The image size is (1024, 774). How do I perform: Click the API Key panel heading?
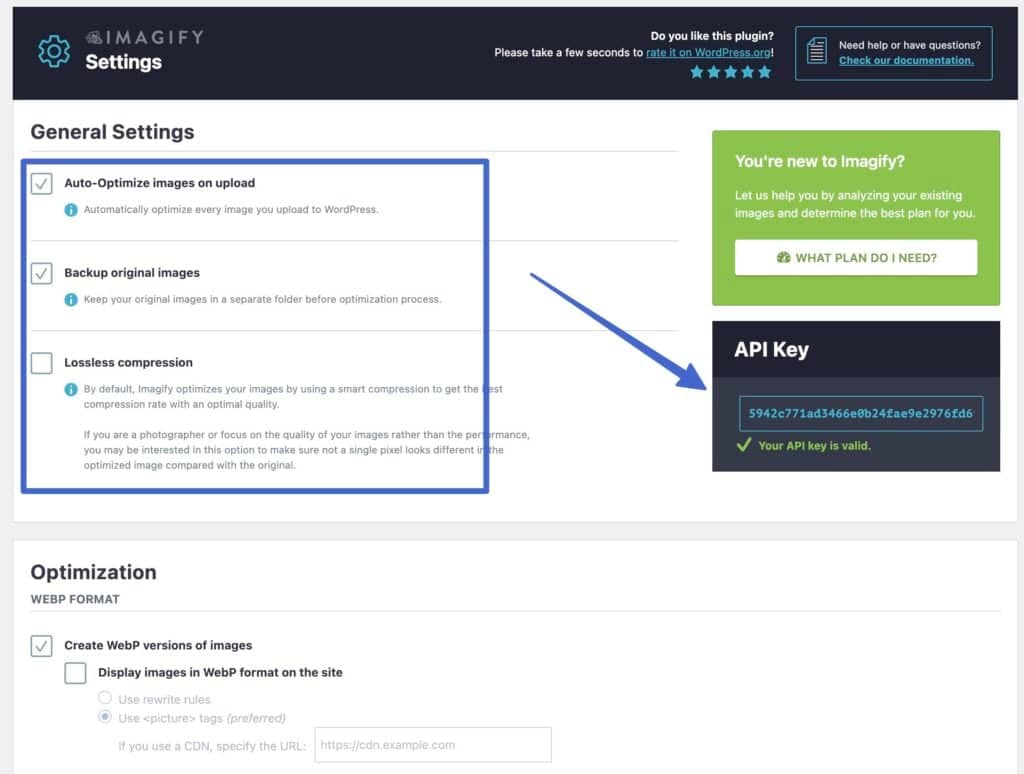[x=771, y=349]
